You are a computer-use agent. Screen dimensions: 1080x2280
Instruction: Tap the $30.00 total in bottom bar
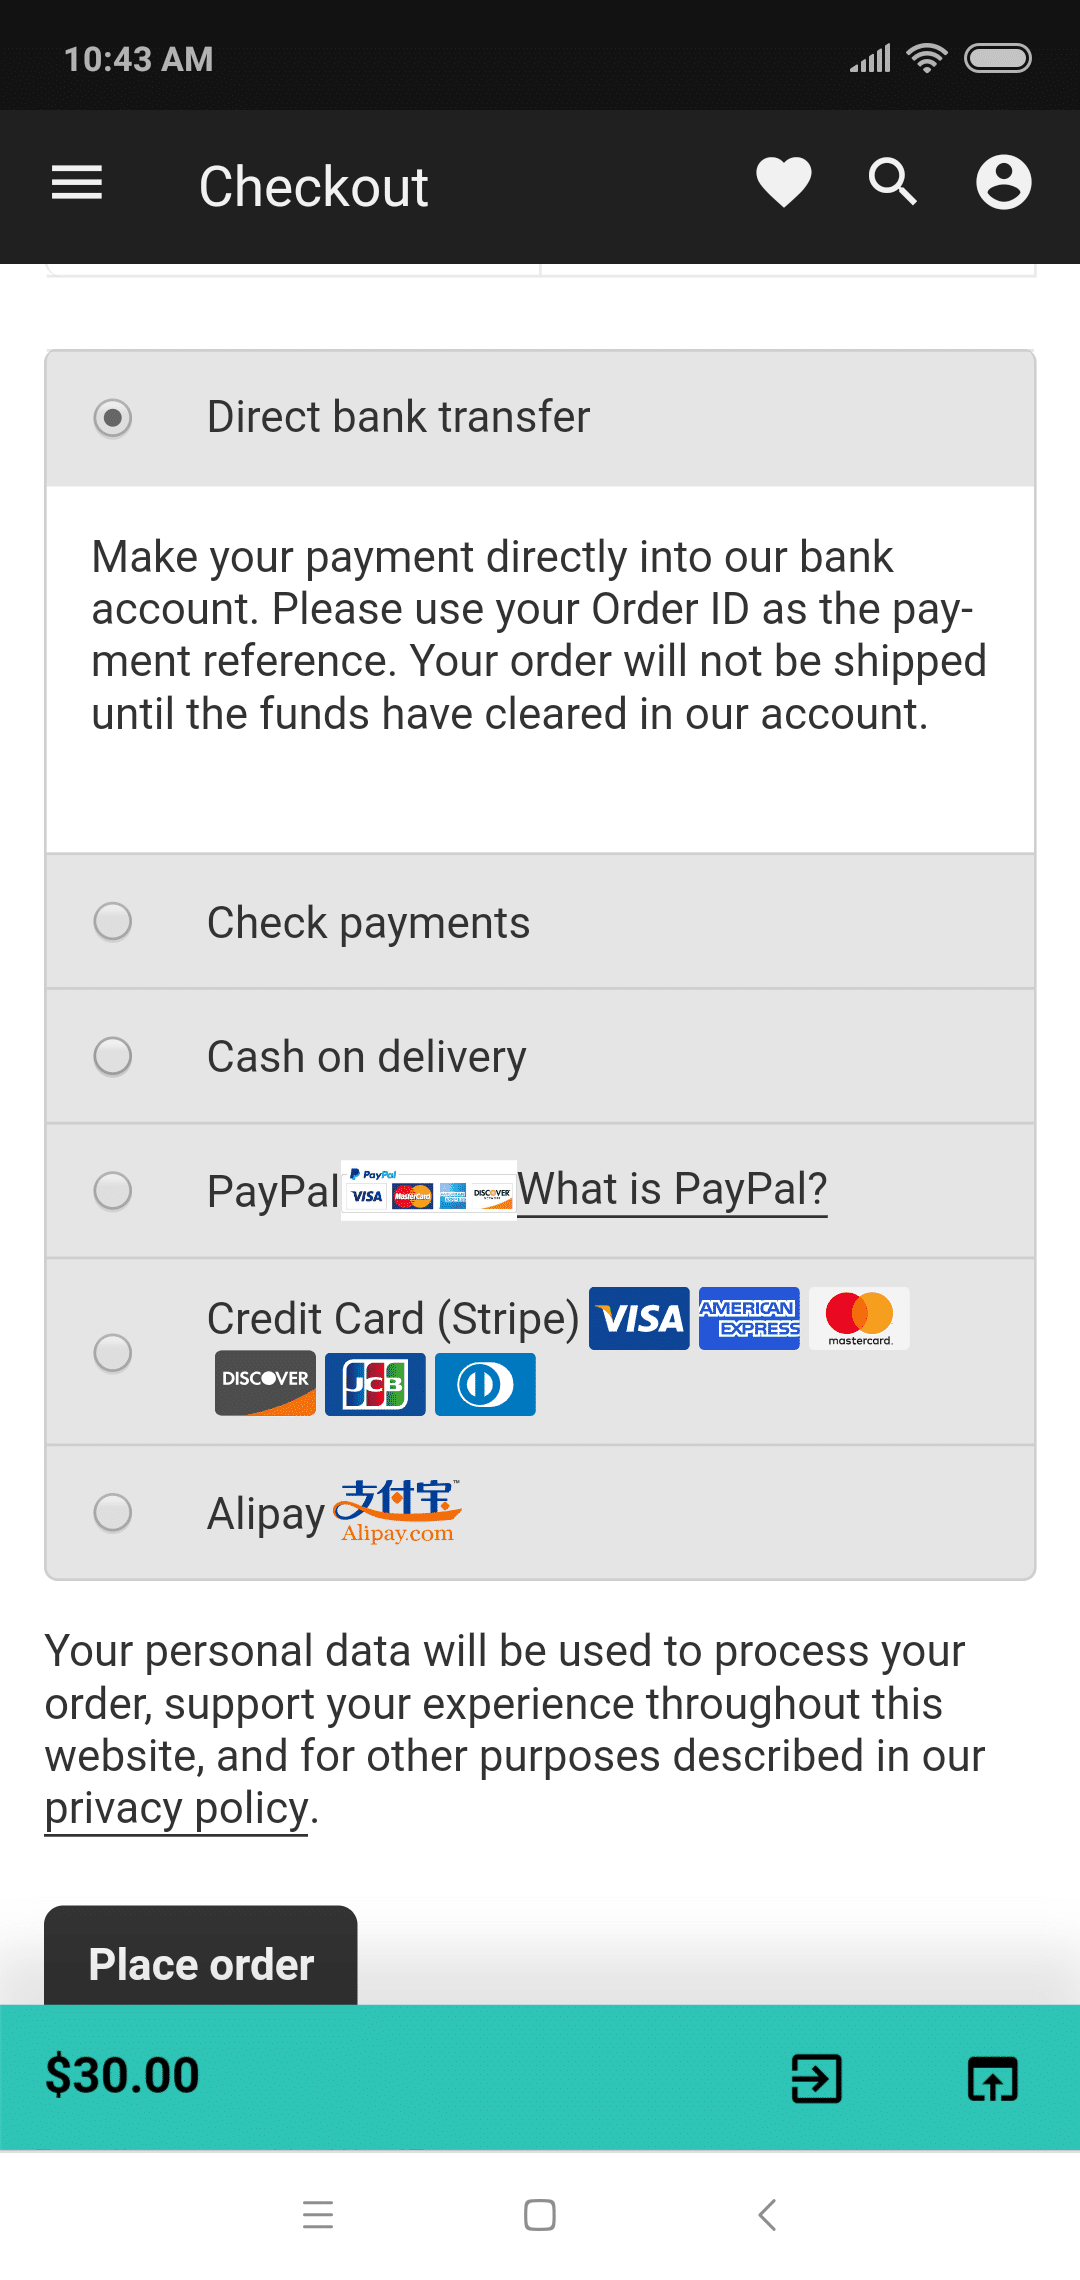tap(122, 2075)
